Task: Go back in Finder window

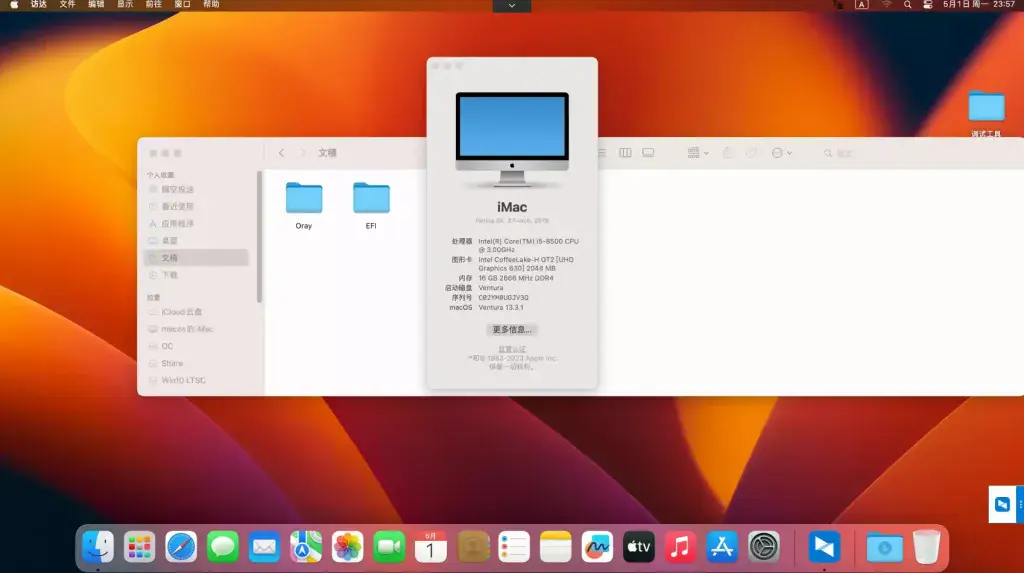Action: pos(281,153)
